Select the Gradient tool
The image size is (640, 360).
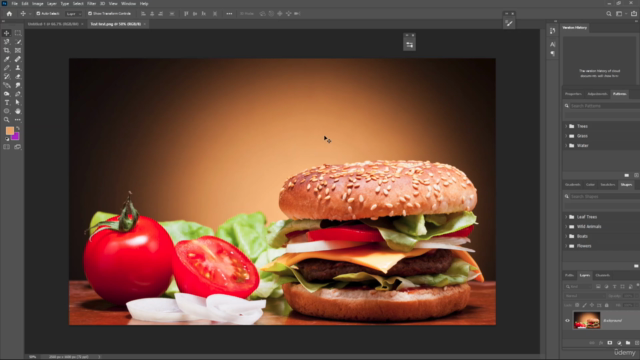7,85
